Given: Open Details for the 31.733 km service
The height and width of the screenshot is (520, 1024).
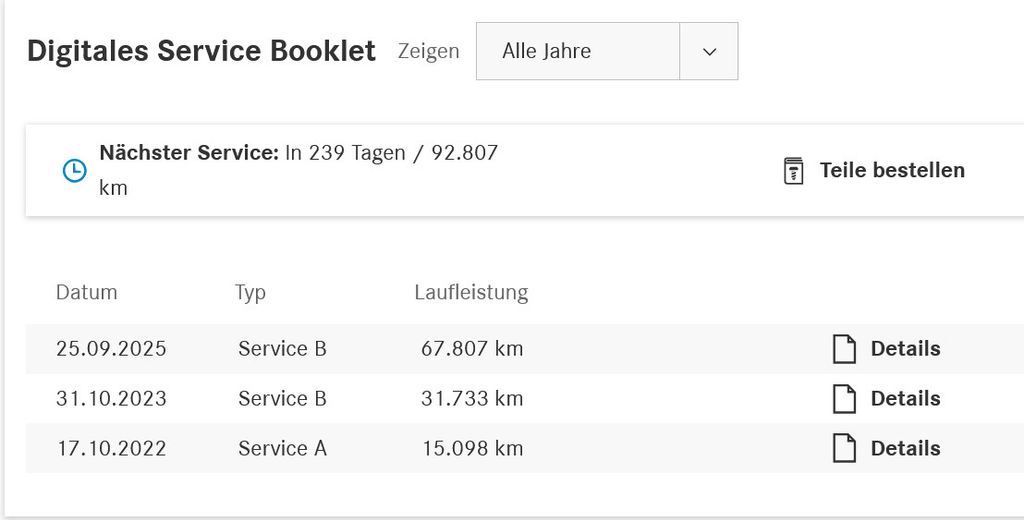Looking at the screenshot, I should tap(905, 399).
